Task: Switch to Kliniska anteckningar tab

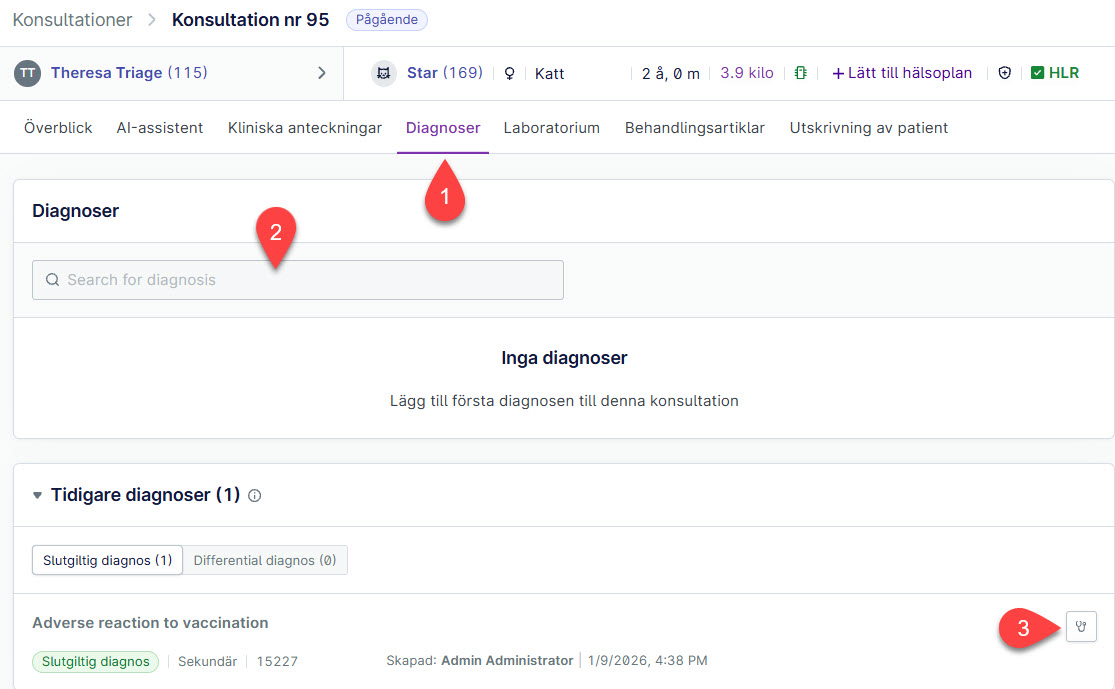Action: [x=304, y=128]
